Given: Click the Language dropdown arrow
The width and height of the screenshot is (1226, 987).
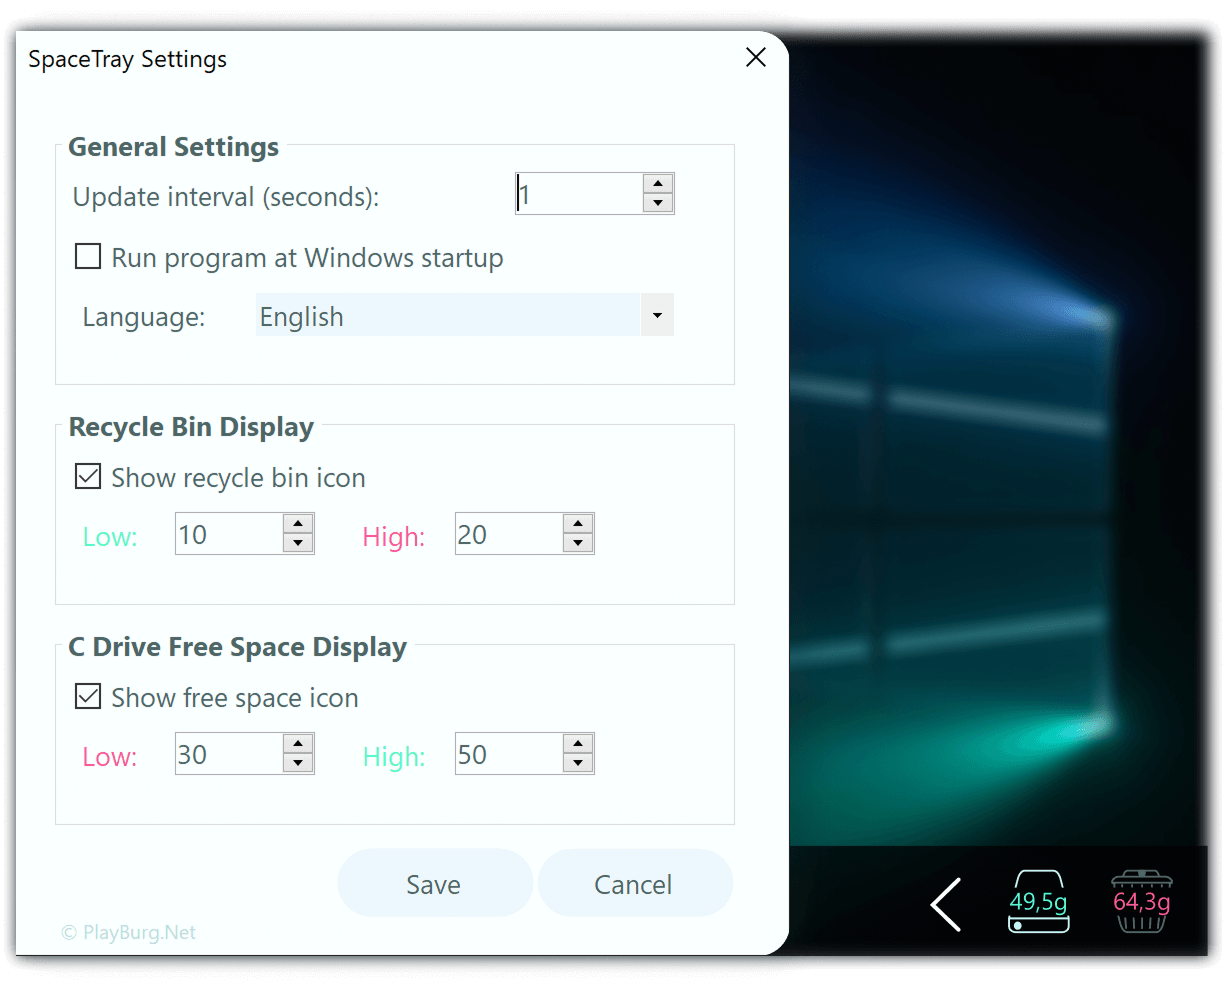Looking at the screenshot, I should click(657, 315).
